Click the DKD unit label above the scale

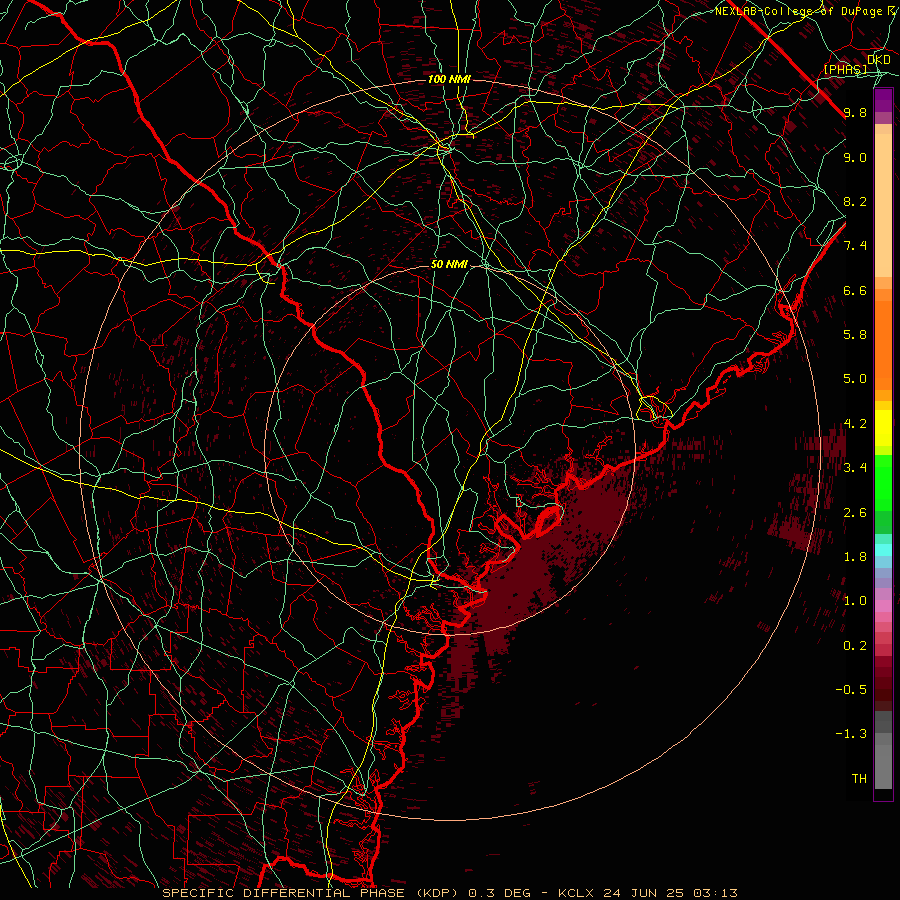click(879, 60)
